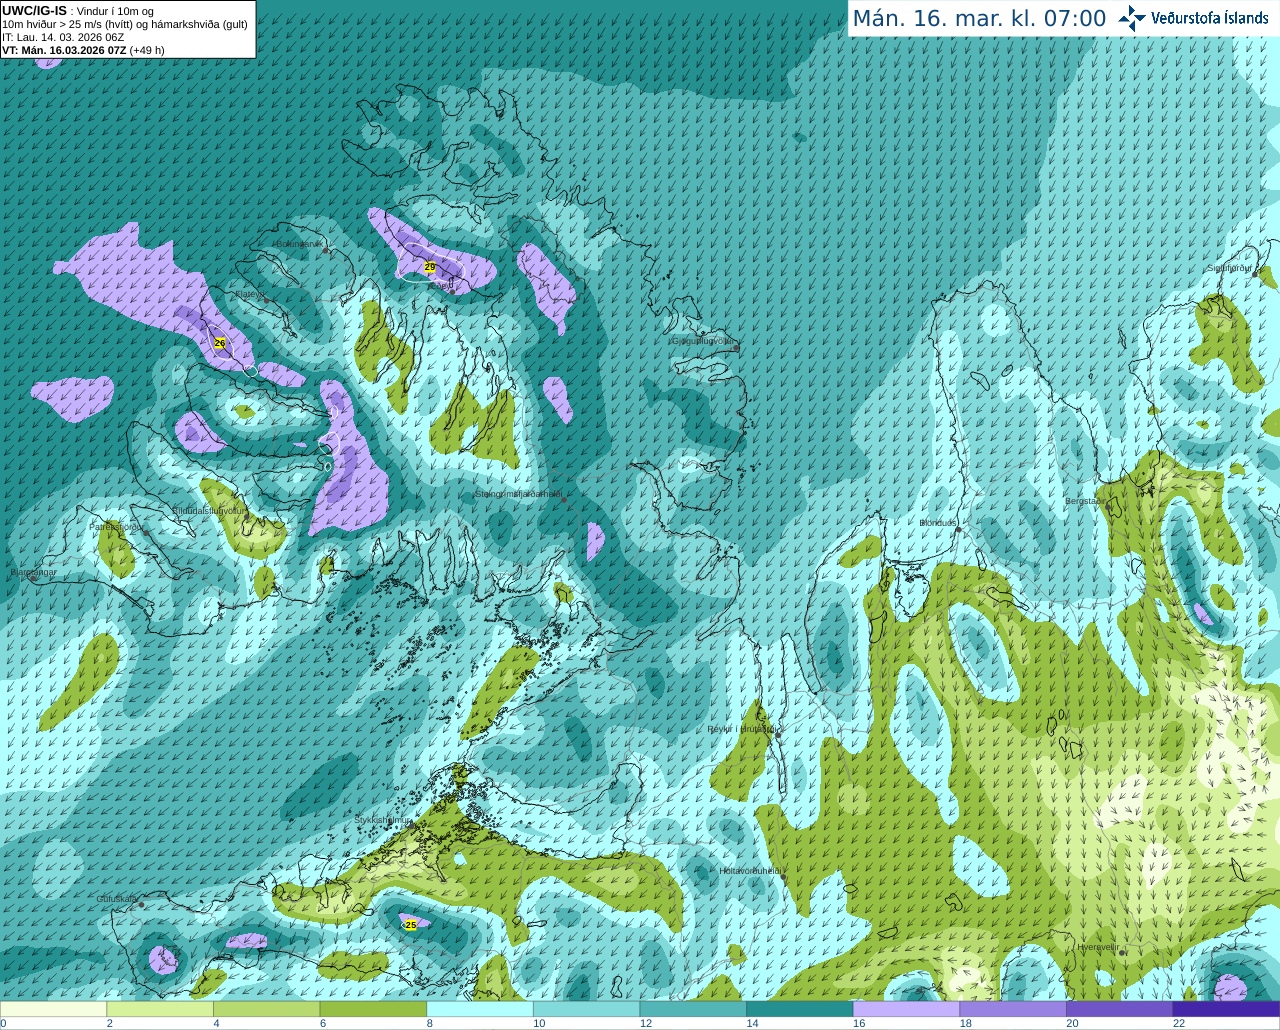Click the Bjargtangar station label
Image resolution: width=1280 pixels, height=1030 pixels.
click(33, 572)
